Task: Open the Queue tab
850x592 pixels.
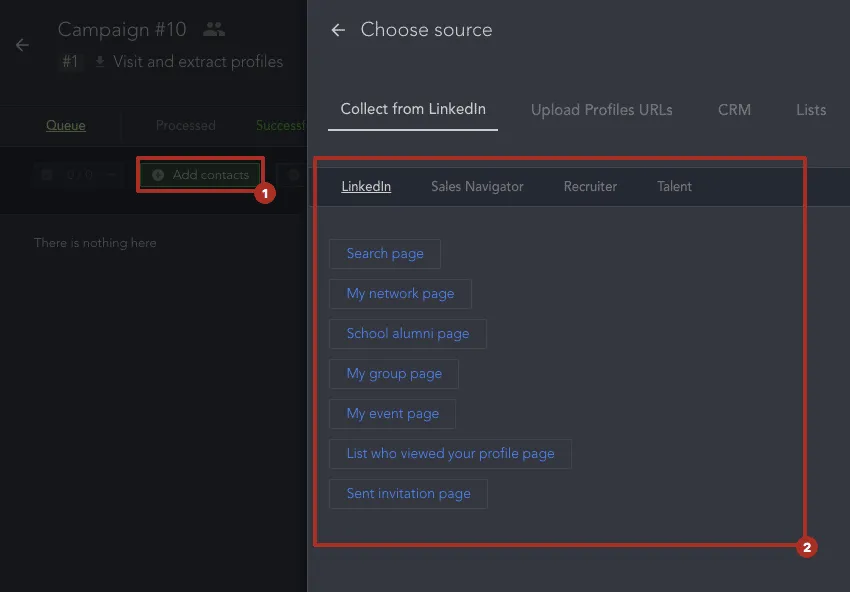Action: (x=66, y=125)
